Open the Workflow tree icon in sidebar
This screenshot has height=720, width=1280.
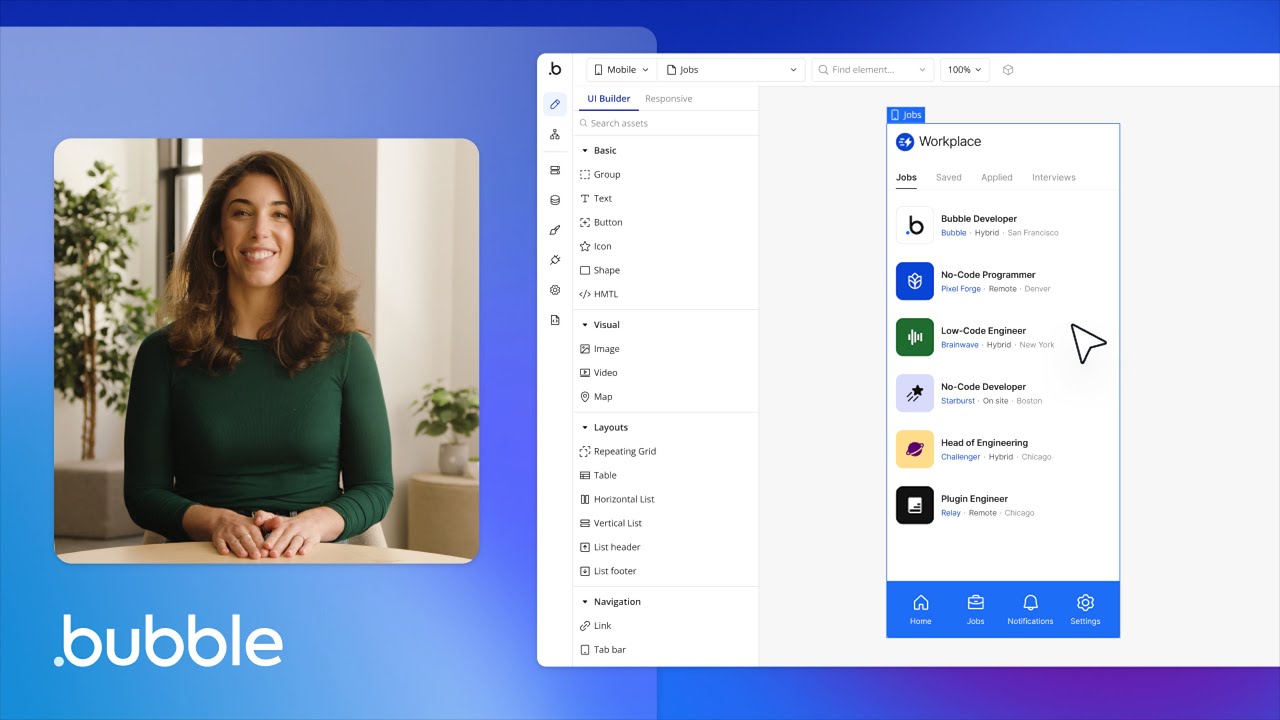coord(555,134)
